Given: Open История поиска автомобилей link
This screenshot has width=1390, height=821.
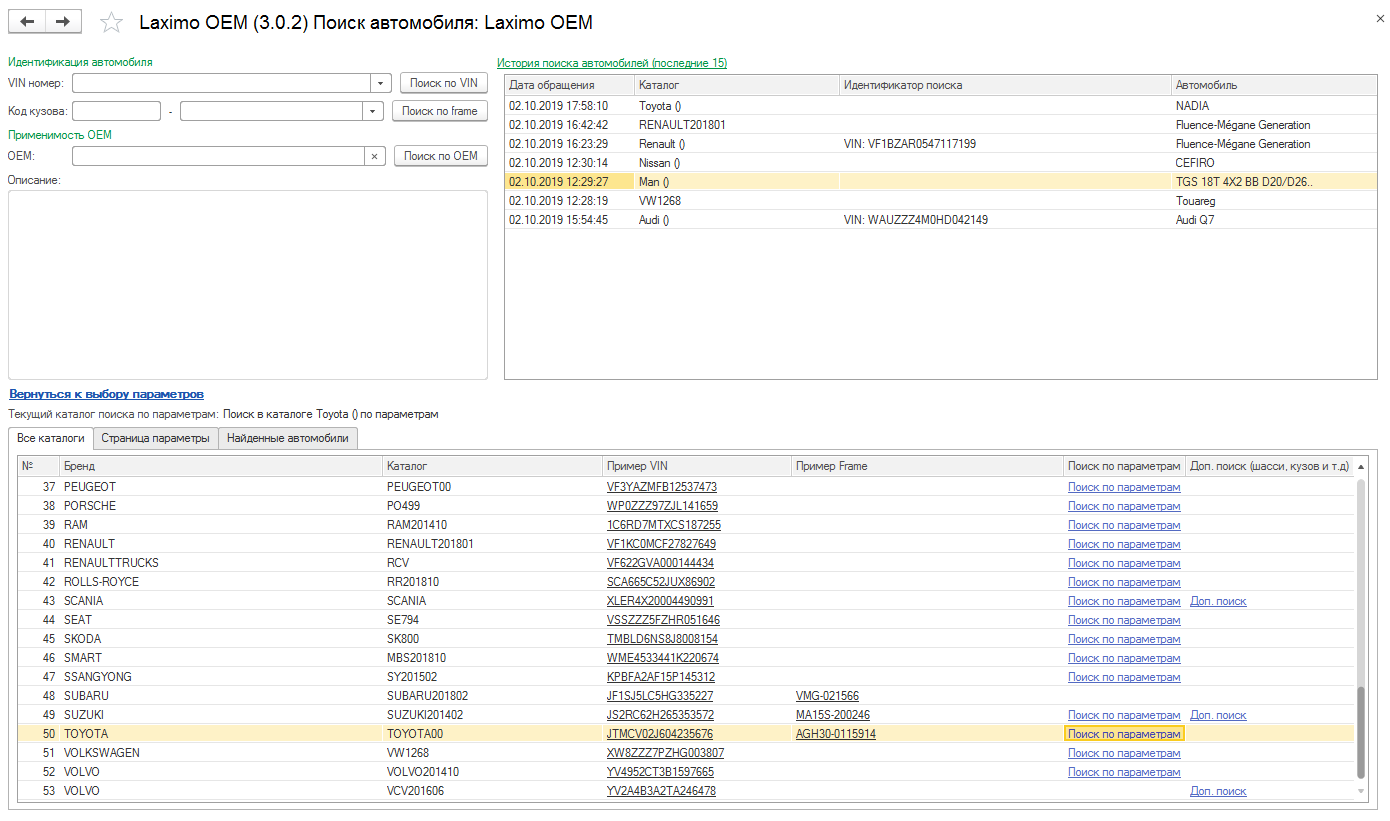Looking at the screenshot, I should tap(612, 63).
